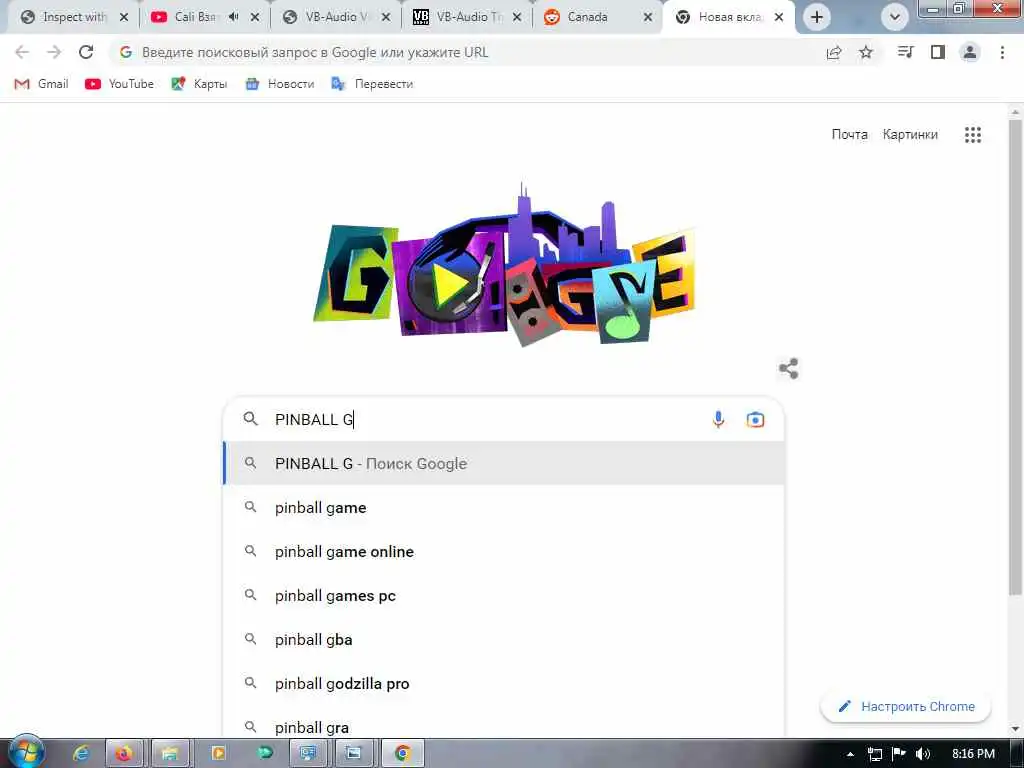This screenshot has width=1024, height=768.
Task: Click the Почта link
Action: [x=850, y=135]
